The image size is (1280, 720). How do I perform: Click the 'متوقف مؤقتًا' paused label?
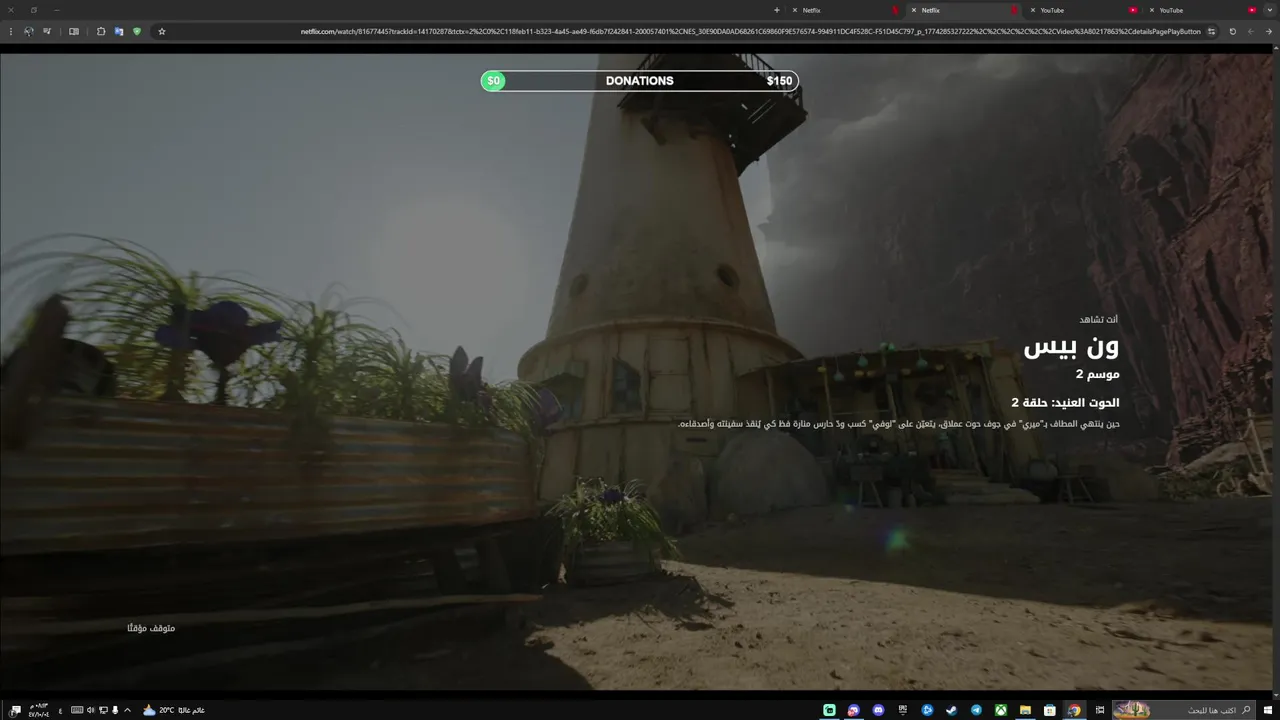(151, 628)
